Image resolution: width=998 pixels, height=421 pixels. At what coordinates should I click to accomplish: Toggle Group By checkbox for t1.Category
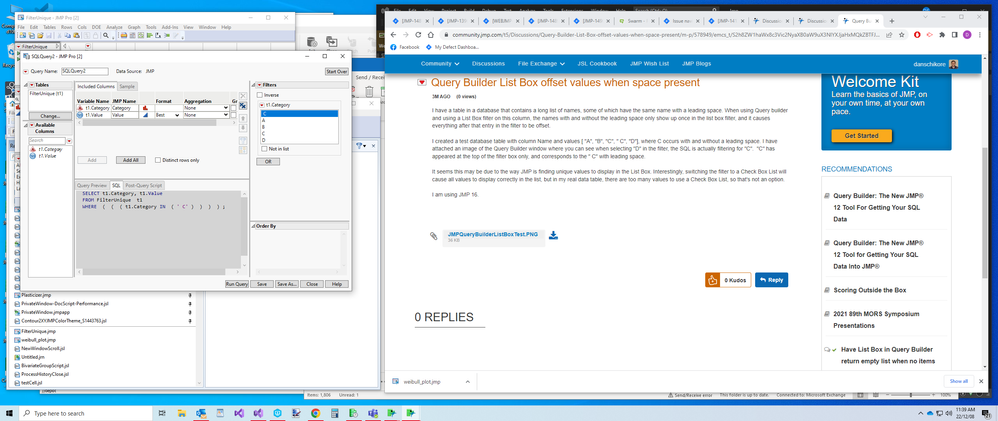234,108
